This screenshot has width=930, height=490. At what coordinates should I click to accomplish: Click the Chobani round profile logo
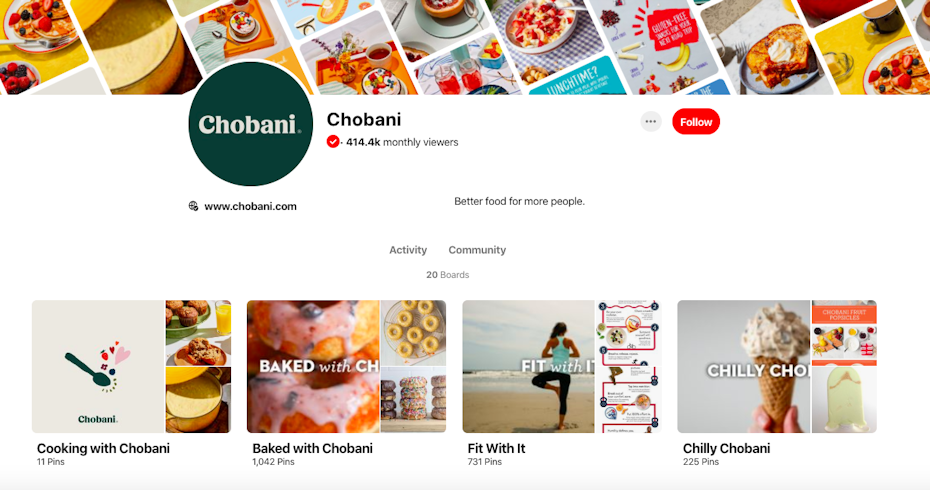coord(250,124)
